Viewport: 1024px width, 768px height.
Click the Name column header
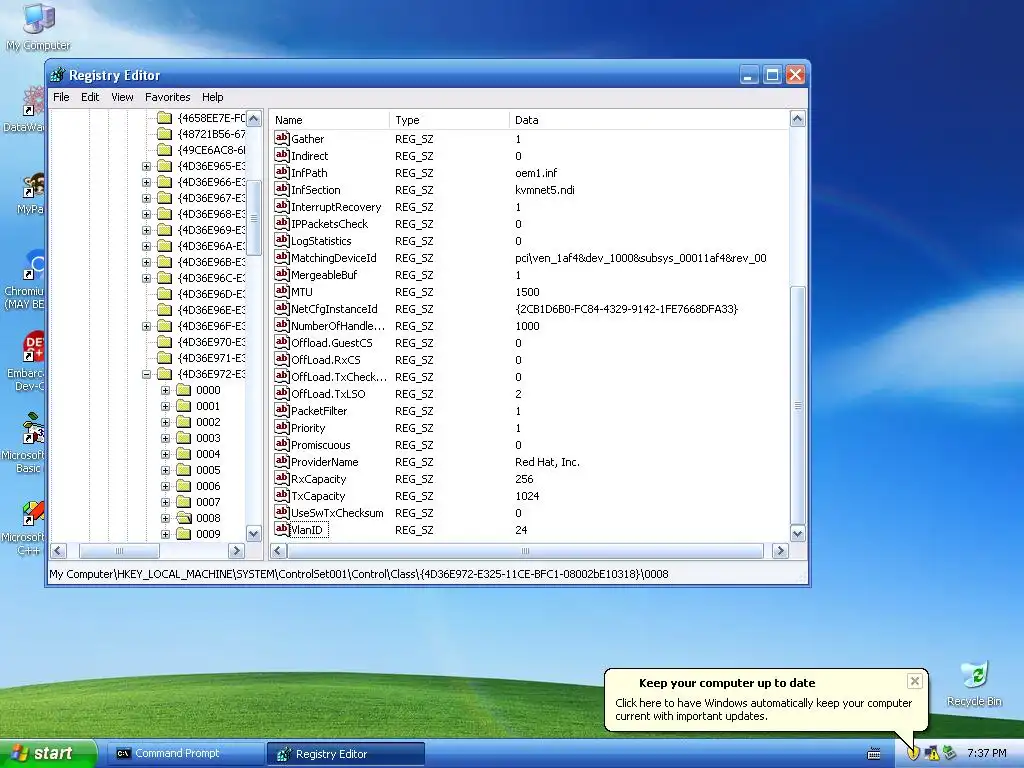click(x=329, y=120)
